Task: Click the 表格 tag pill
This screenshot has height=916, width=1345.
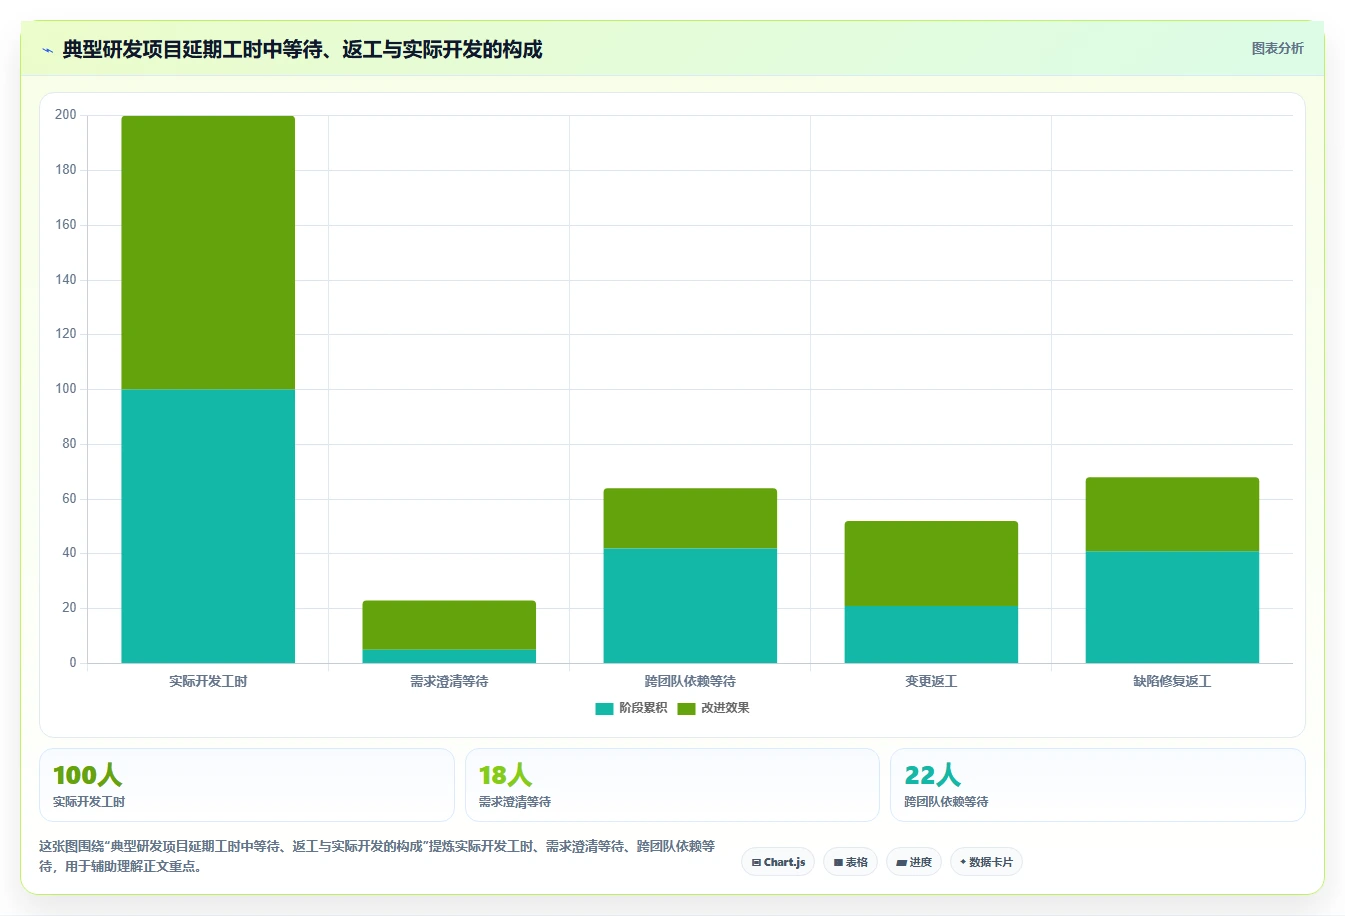Action: click(851, 862)
